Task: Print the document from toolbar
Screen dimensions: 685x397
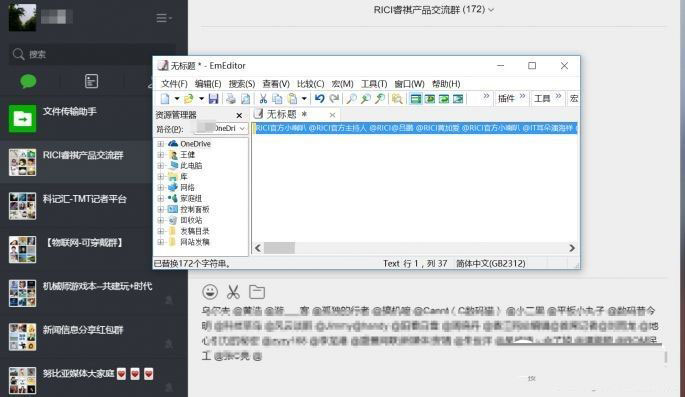Action: coord(231,99)
